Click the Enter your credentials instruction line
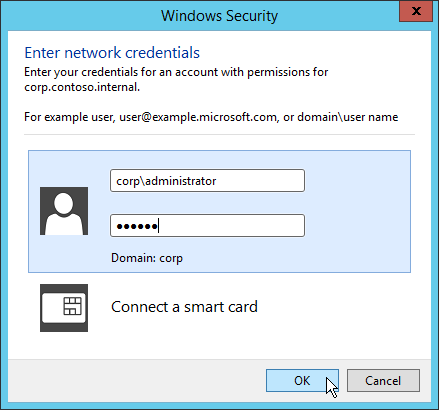 176,72
